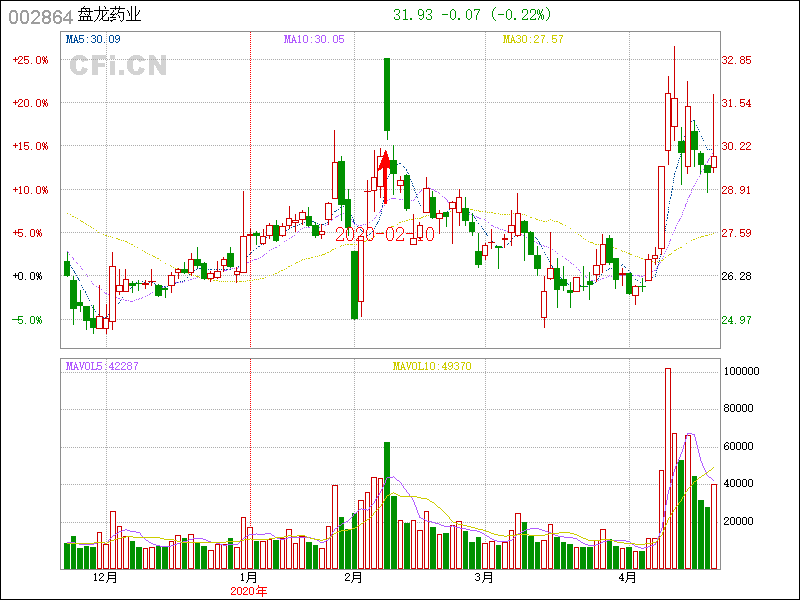The image size is (800, 600).
Task: Jump to the 12月 time axis label
Action: (105, 578)
